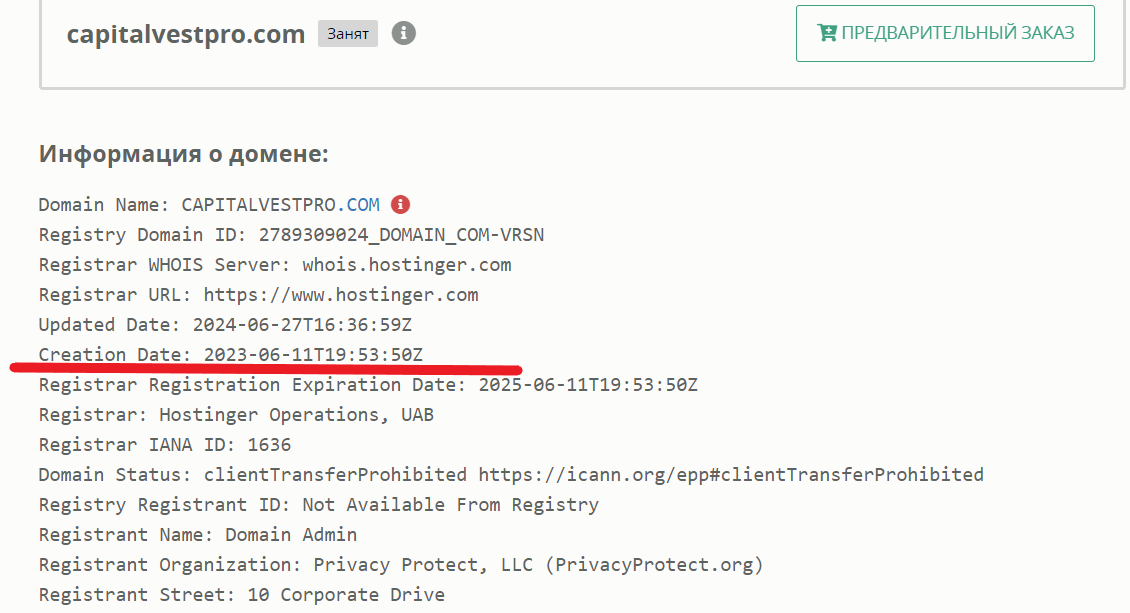The height and width of the screenshot is (613, 1130).
Task: Click the red info icon after CAPITALVESTPRO.COM
Action: (x=400, y=205)
